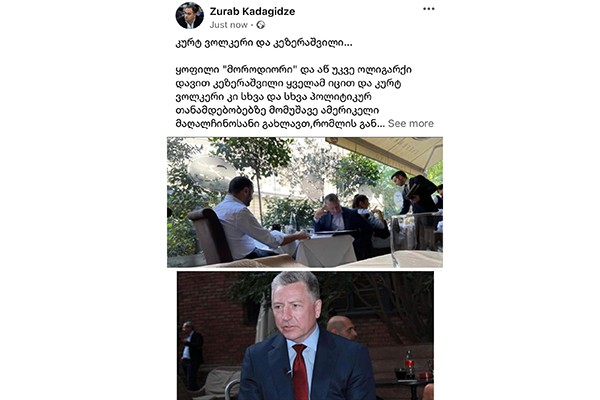Click the beige awning in the cafe photo

[386, 153]
